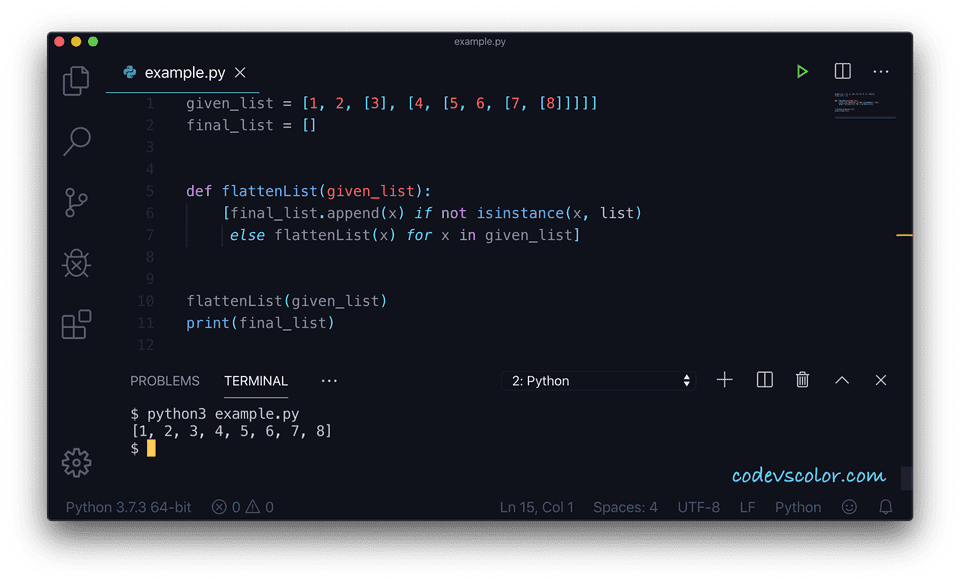Split the editor into two panes
This screenshot has height=583, width=960.
click(842, 71)
